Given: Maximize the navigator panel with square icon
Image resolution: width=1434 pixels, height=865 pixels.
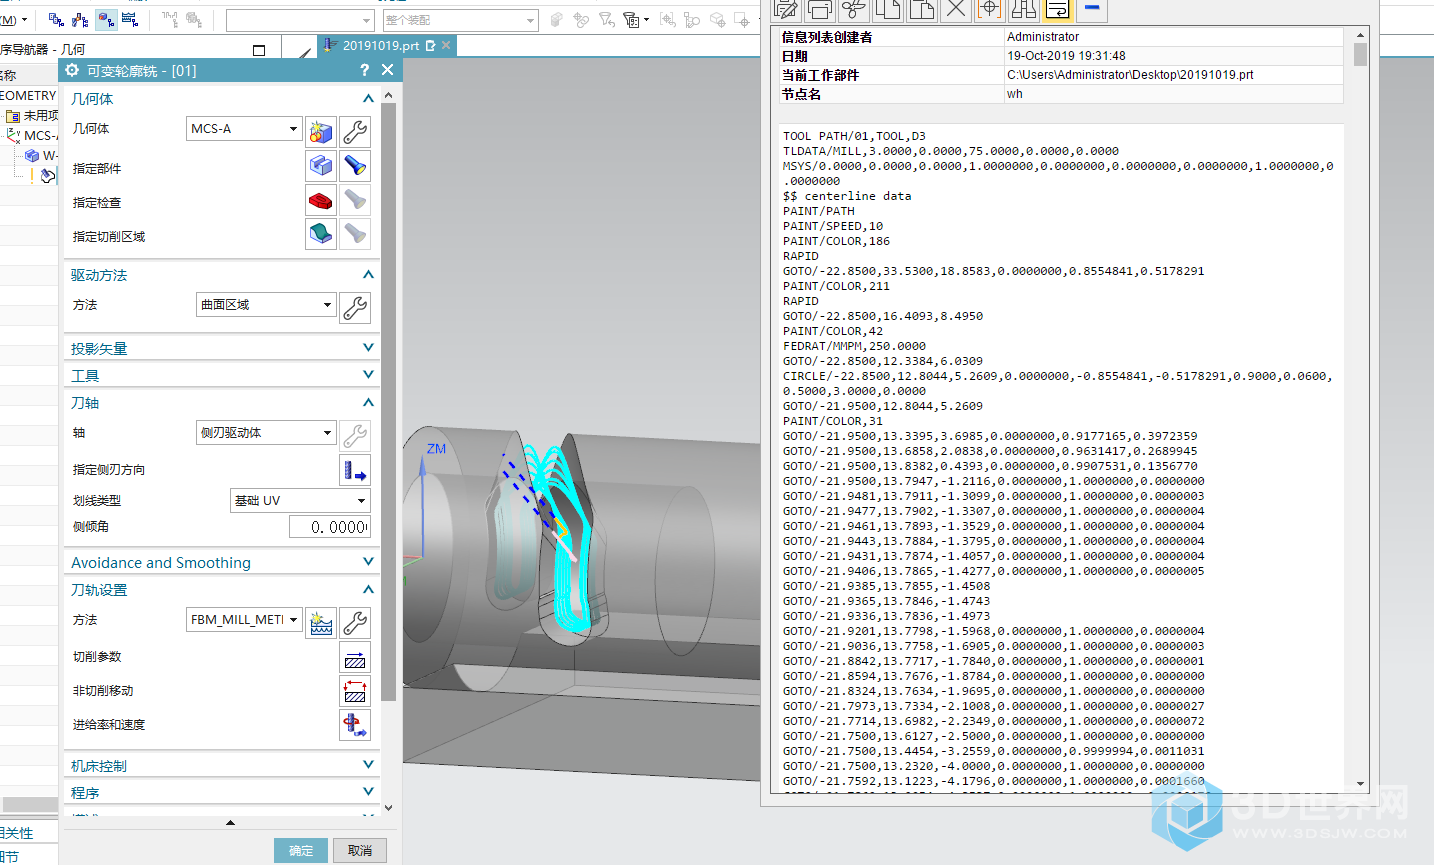Looking at the screenshot, I should [259, 50].
